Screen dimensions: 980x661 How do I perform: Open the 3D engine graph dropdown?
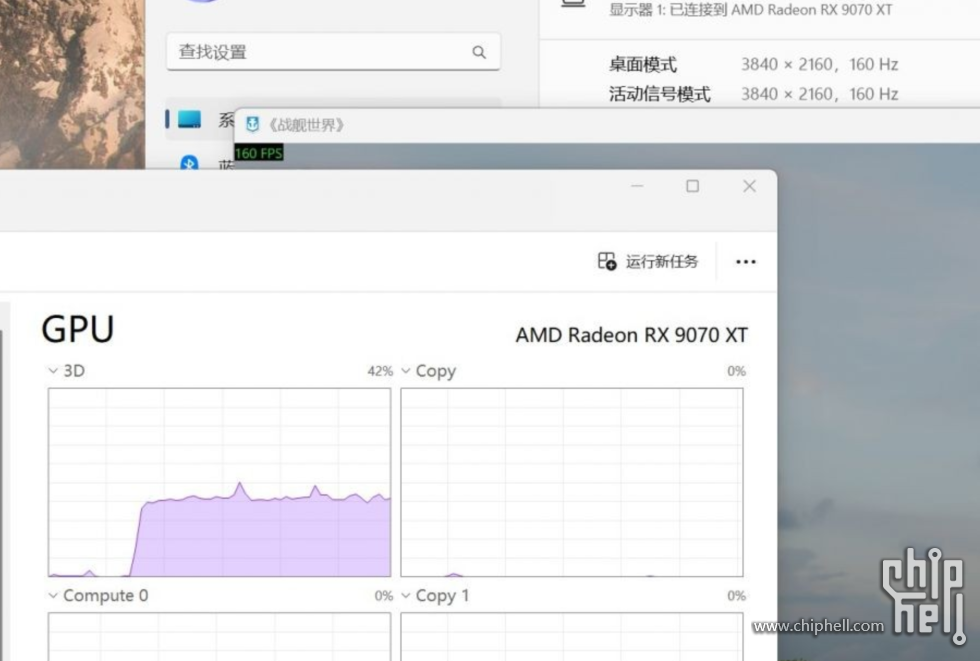pos(53,370)
